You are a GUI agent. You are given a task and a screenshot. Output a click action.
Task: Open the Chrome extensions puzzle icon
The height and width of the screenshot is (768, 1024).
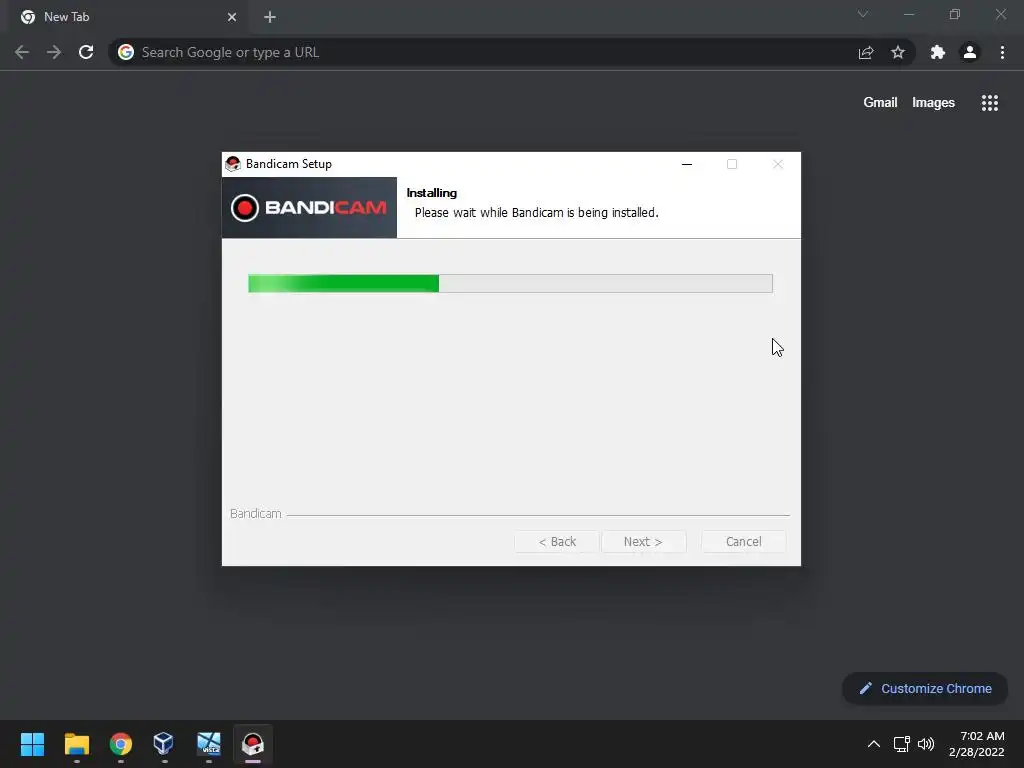click(938, 52)
